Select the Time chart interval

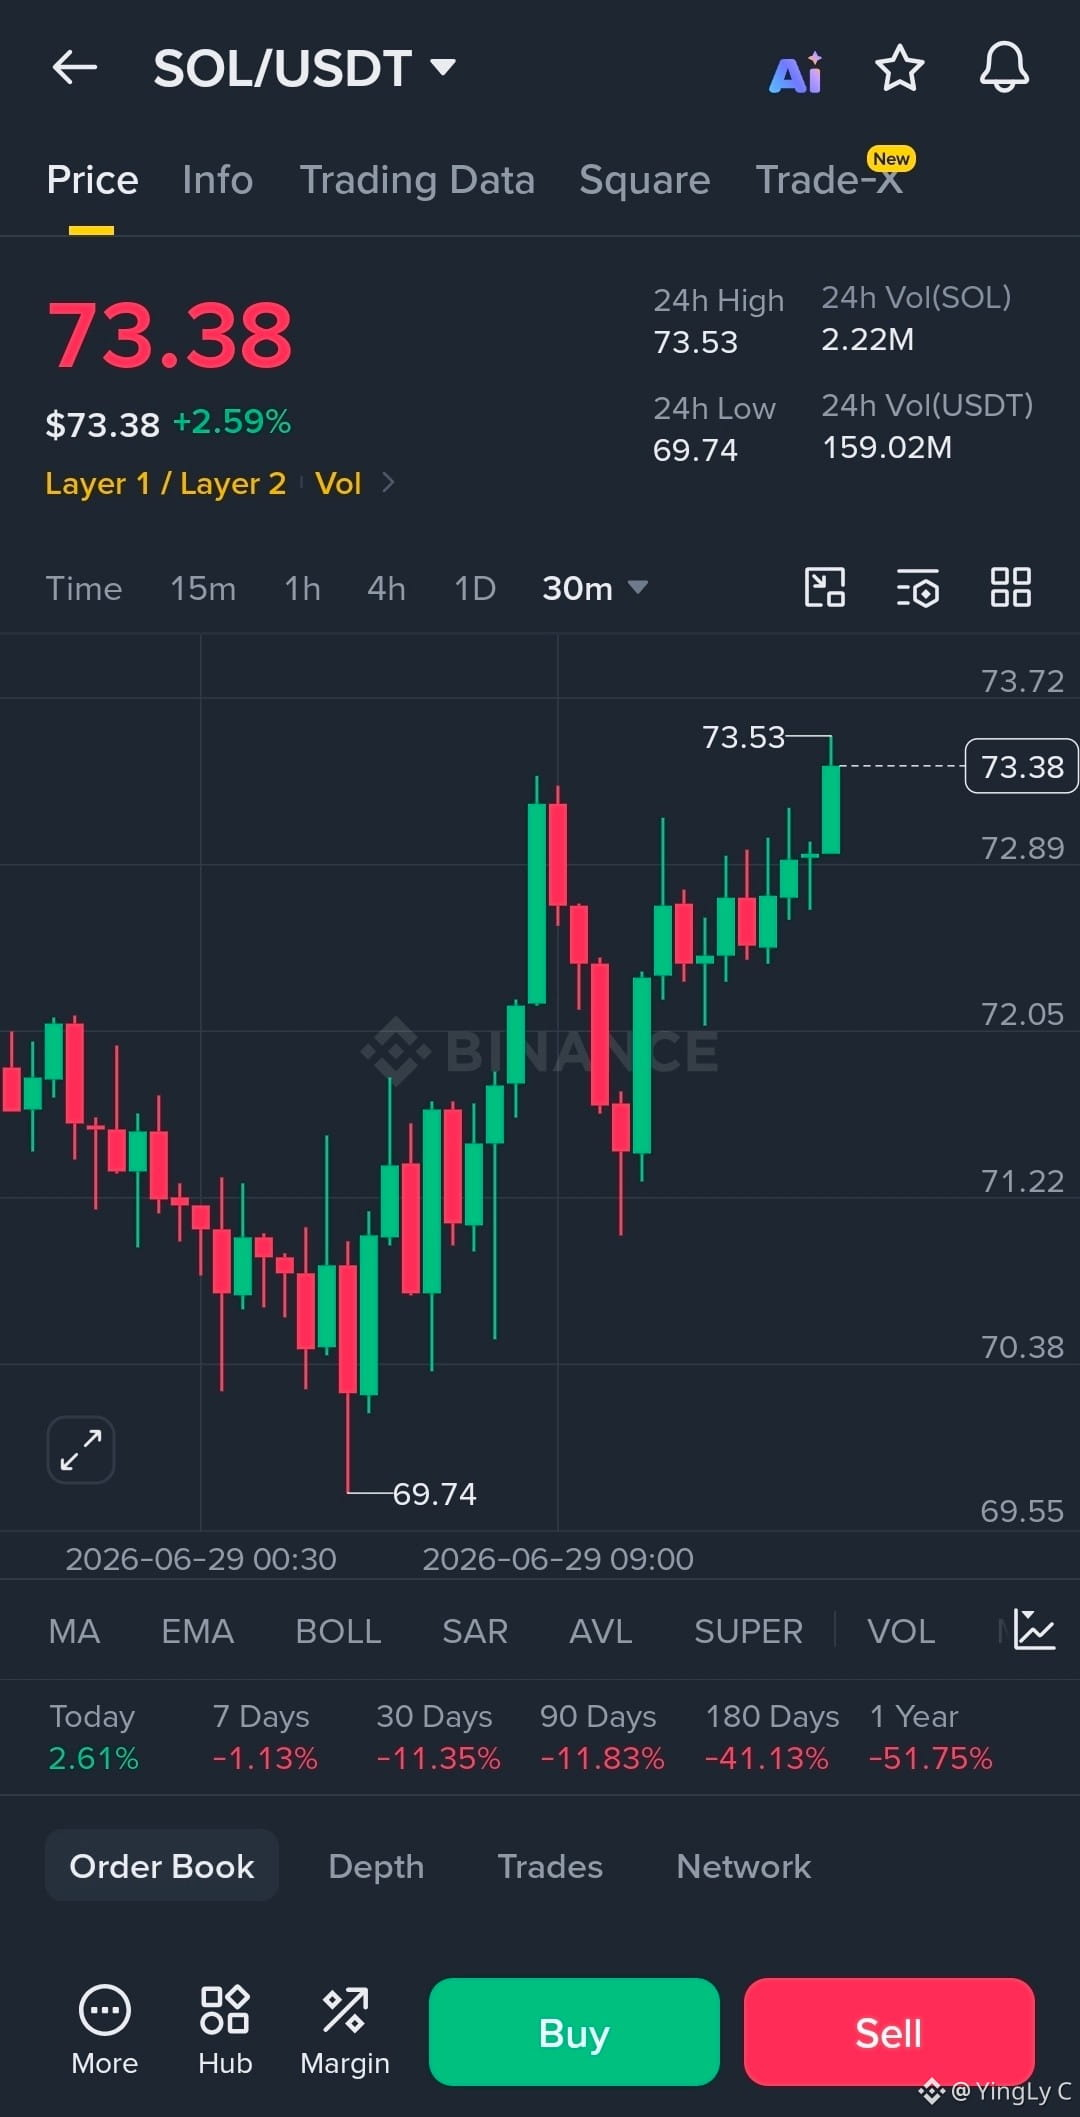pos(84,588)
